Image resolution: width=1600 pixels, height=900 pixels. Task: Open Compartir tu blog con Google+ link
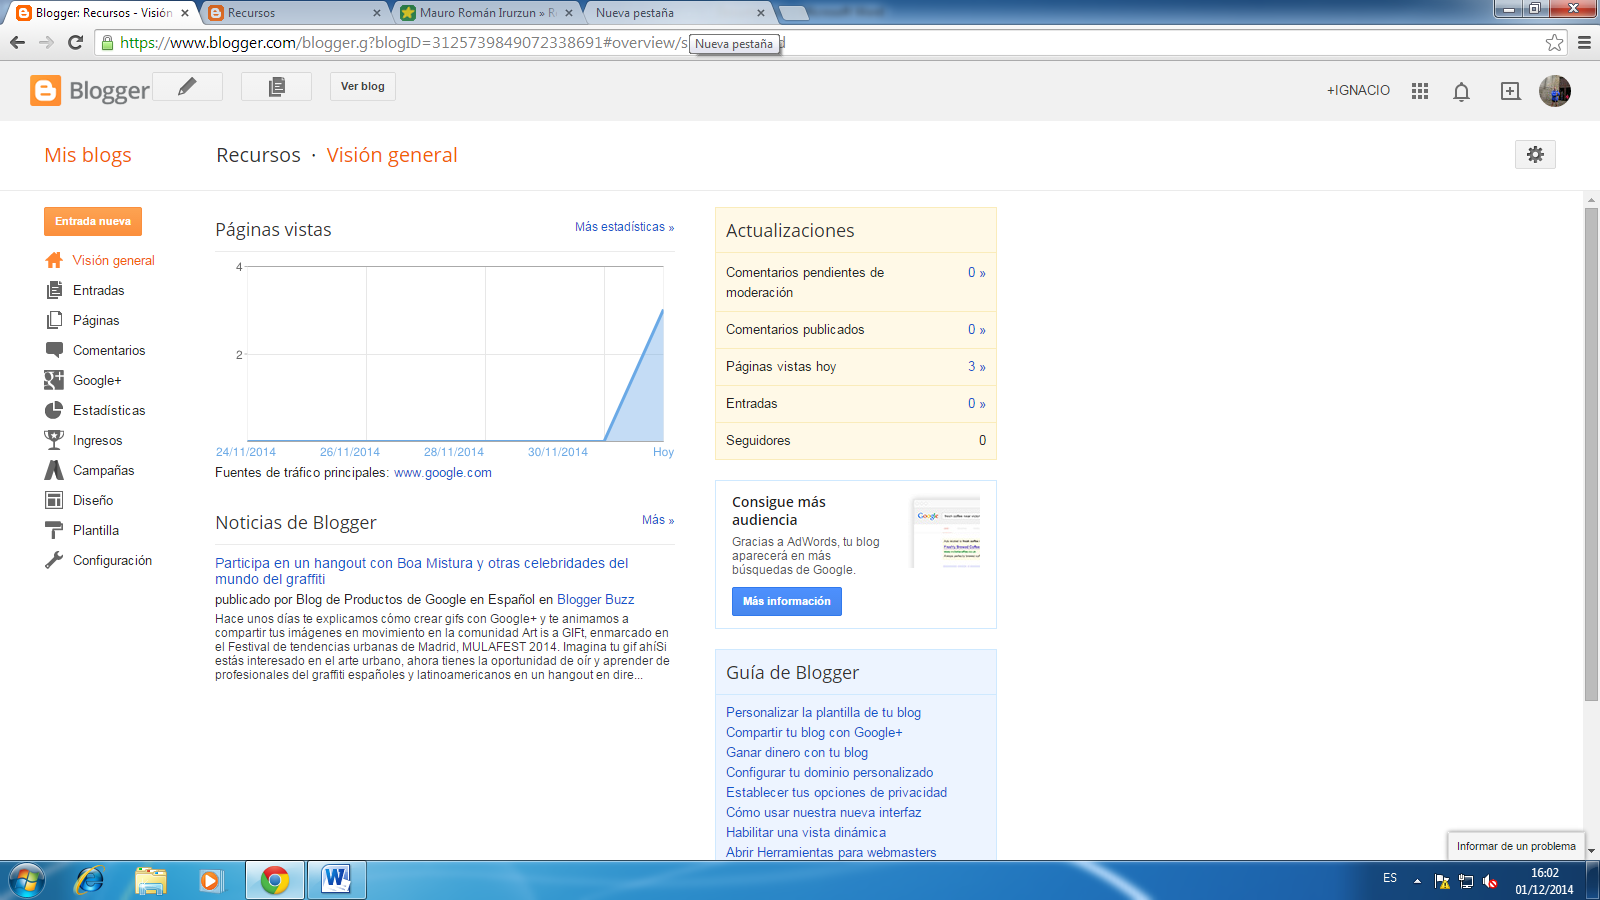click(x=814, y=732)
